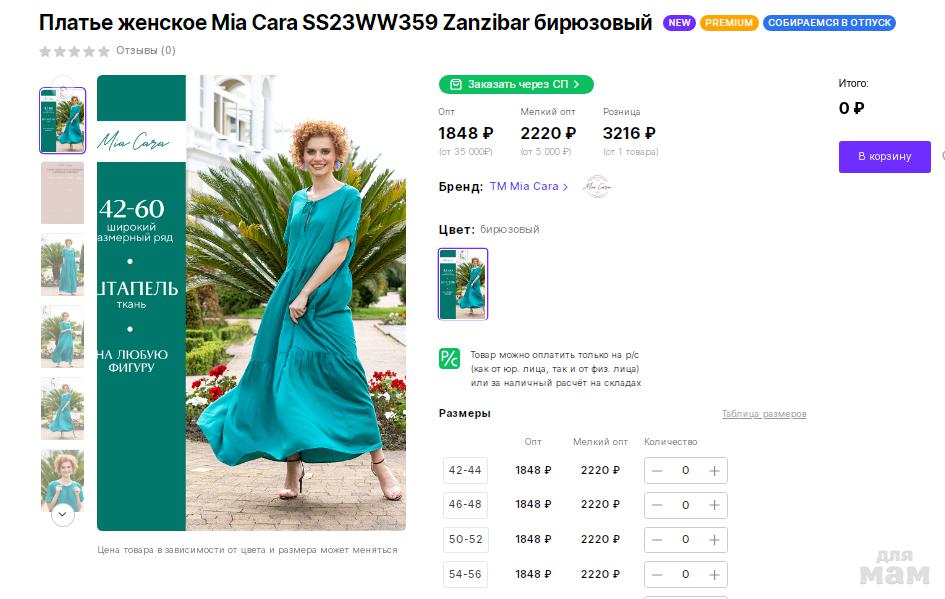
Task: Select the beige second gallery thumbnail
Action: point(62,193)
